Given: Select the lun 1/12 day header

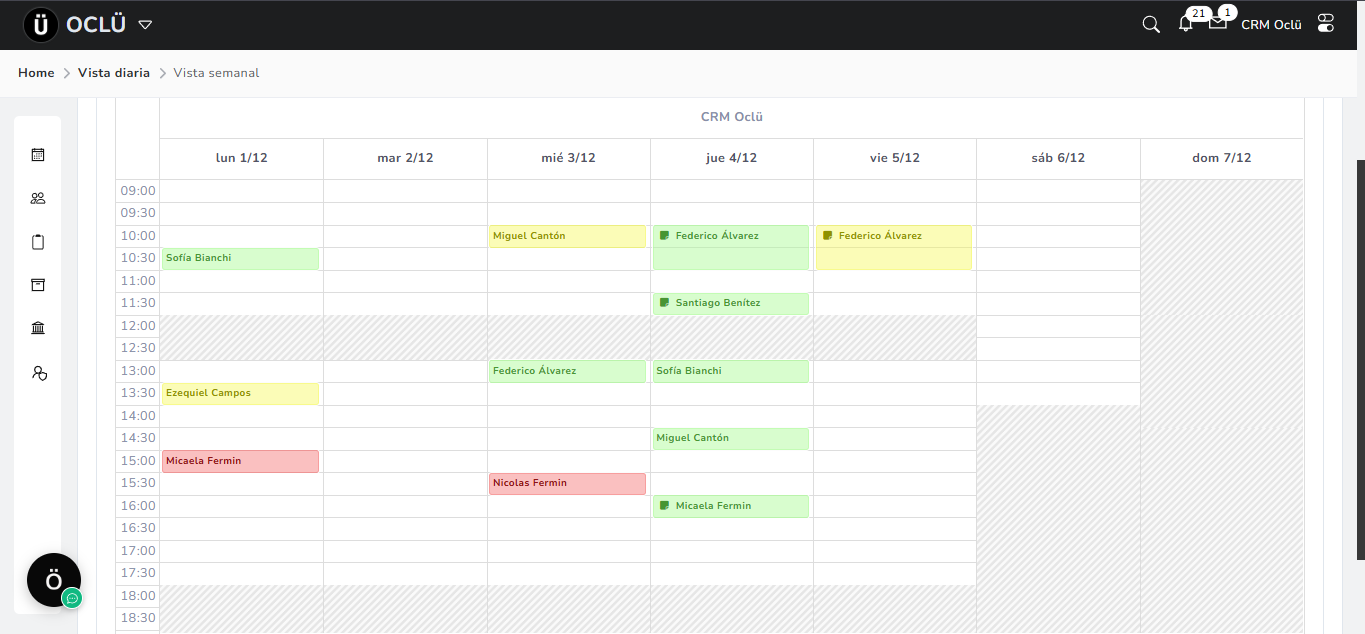Looking at the screenshot, I should pyautogui.click(x=241, y=158).
